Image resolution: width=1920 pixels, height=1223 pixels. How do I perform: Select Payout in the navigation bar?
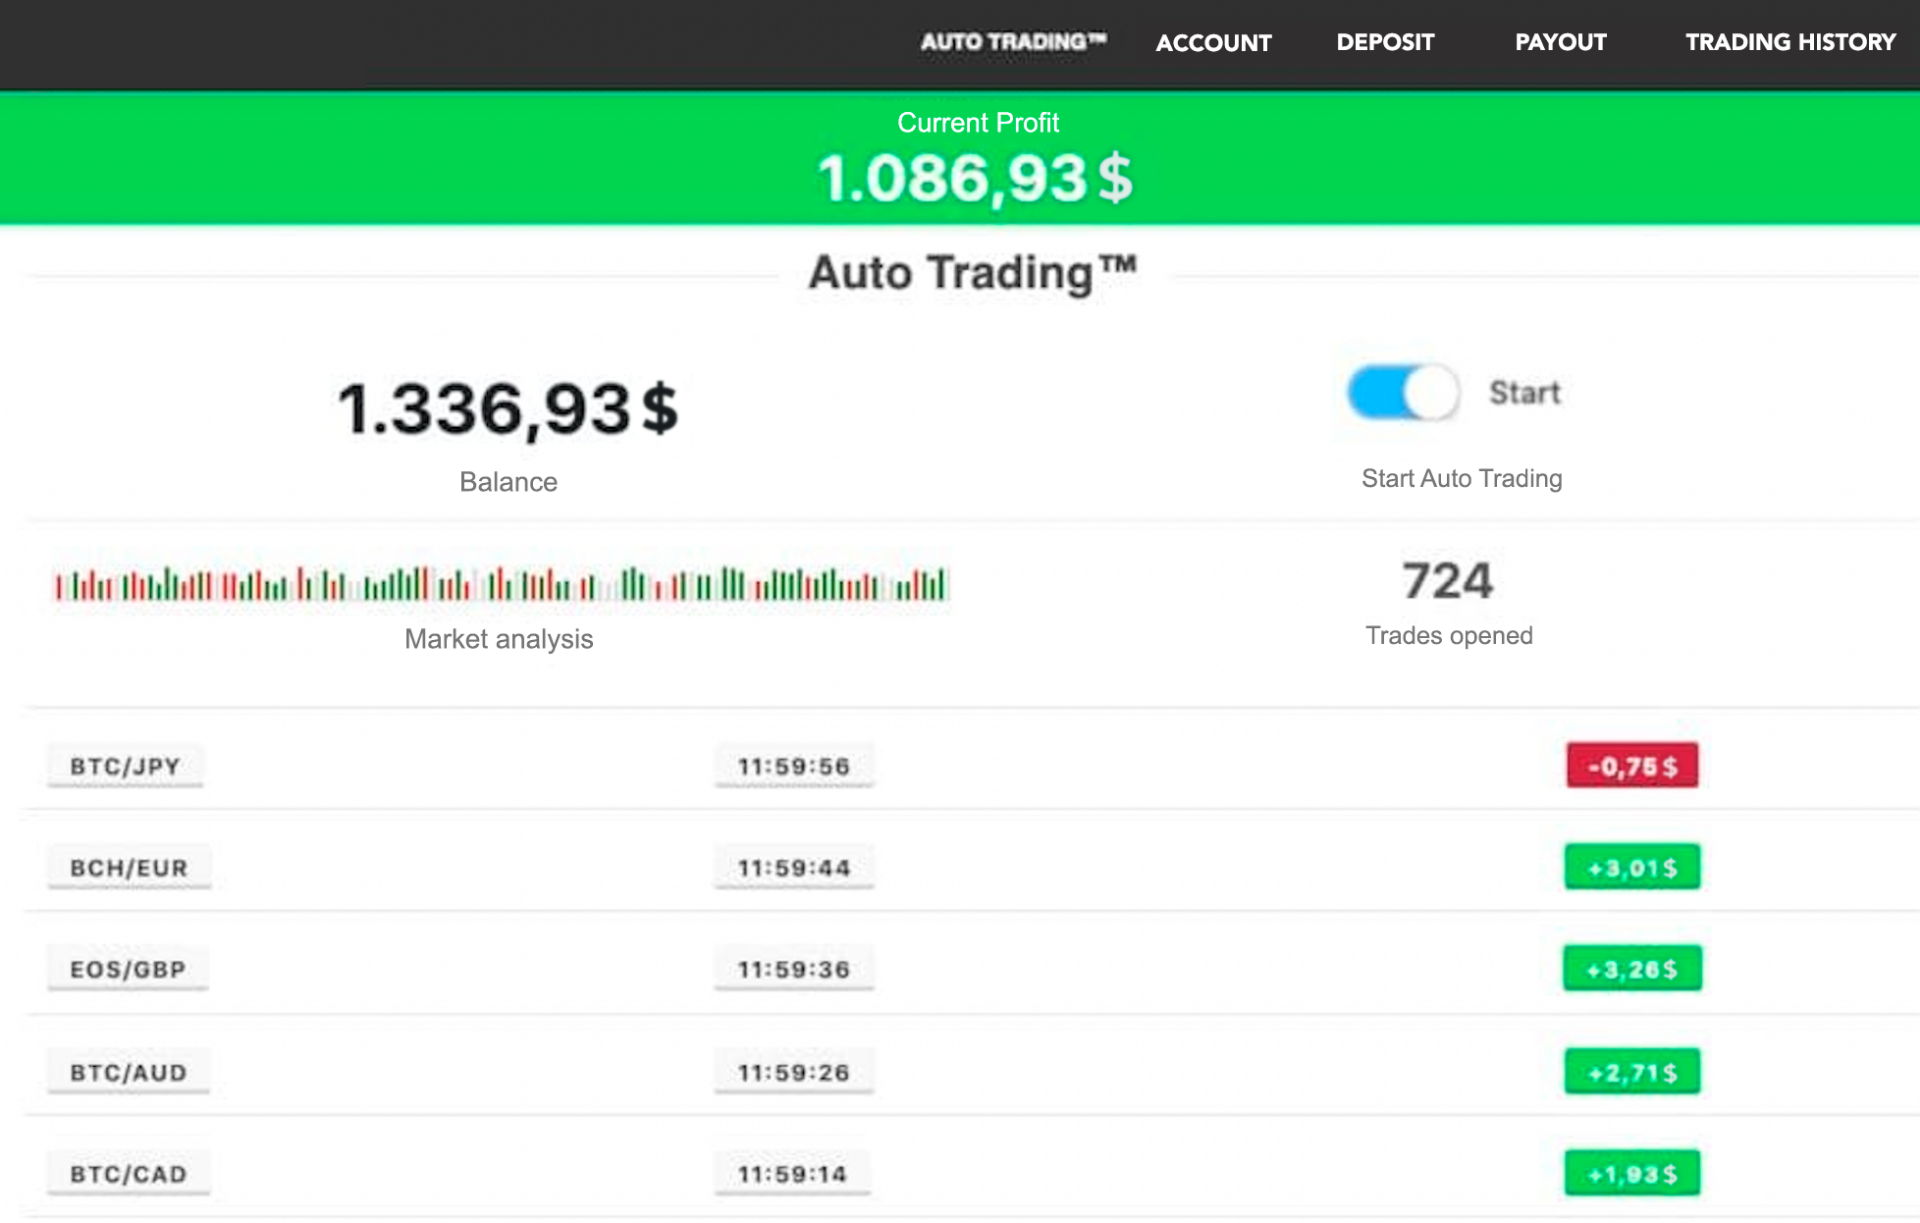pyautogui.click(x=1560, y=42)
